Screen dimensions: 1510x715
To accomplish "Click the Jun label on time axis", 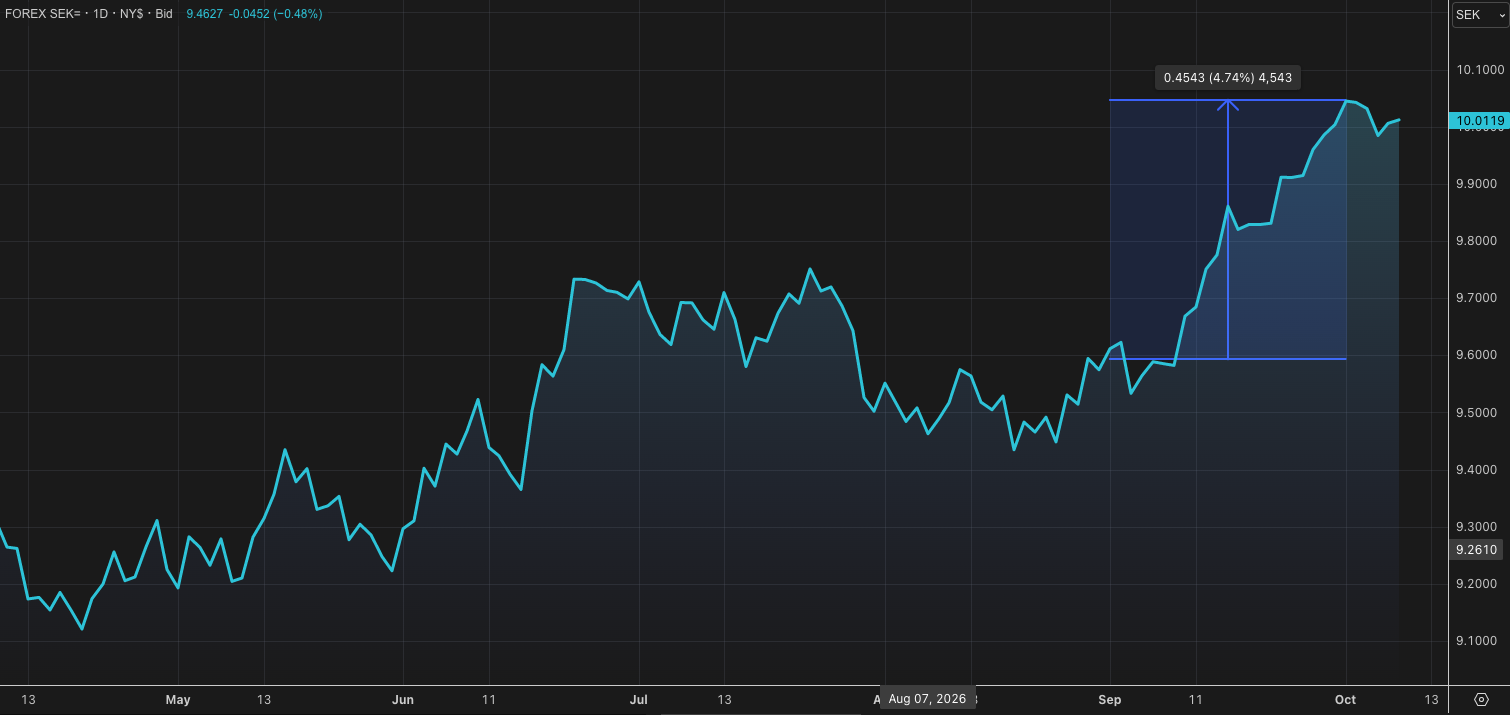I will [402, 699].
